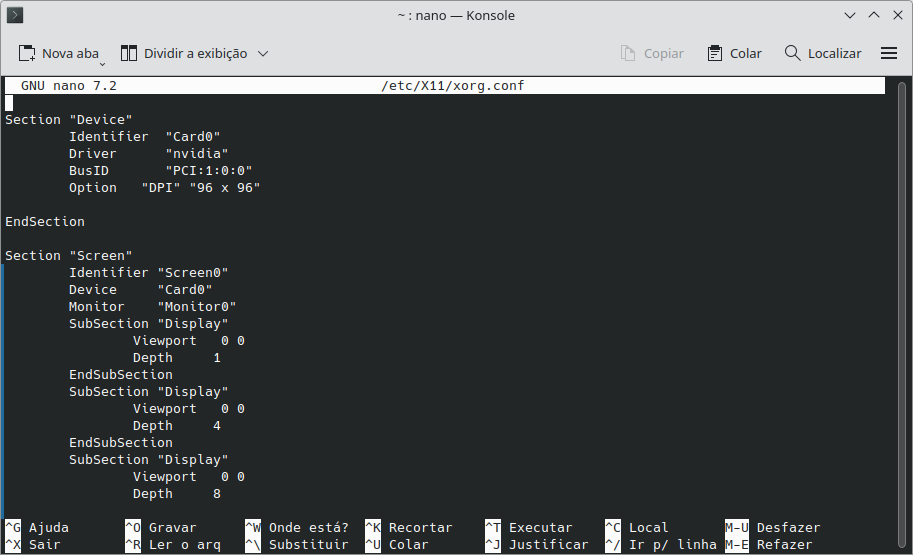Click the ^W Onde está? shortcut
The image size is (913, 555).
(x=297, y=528)
